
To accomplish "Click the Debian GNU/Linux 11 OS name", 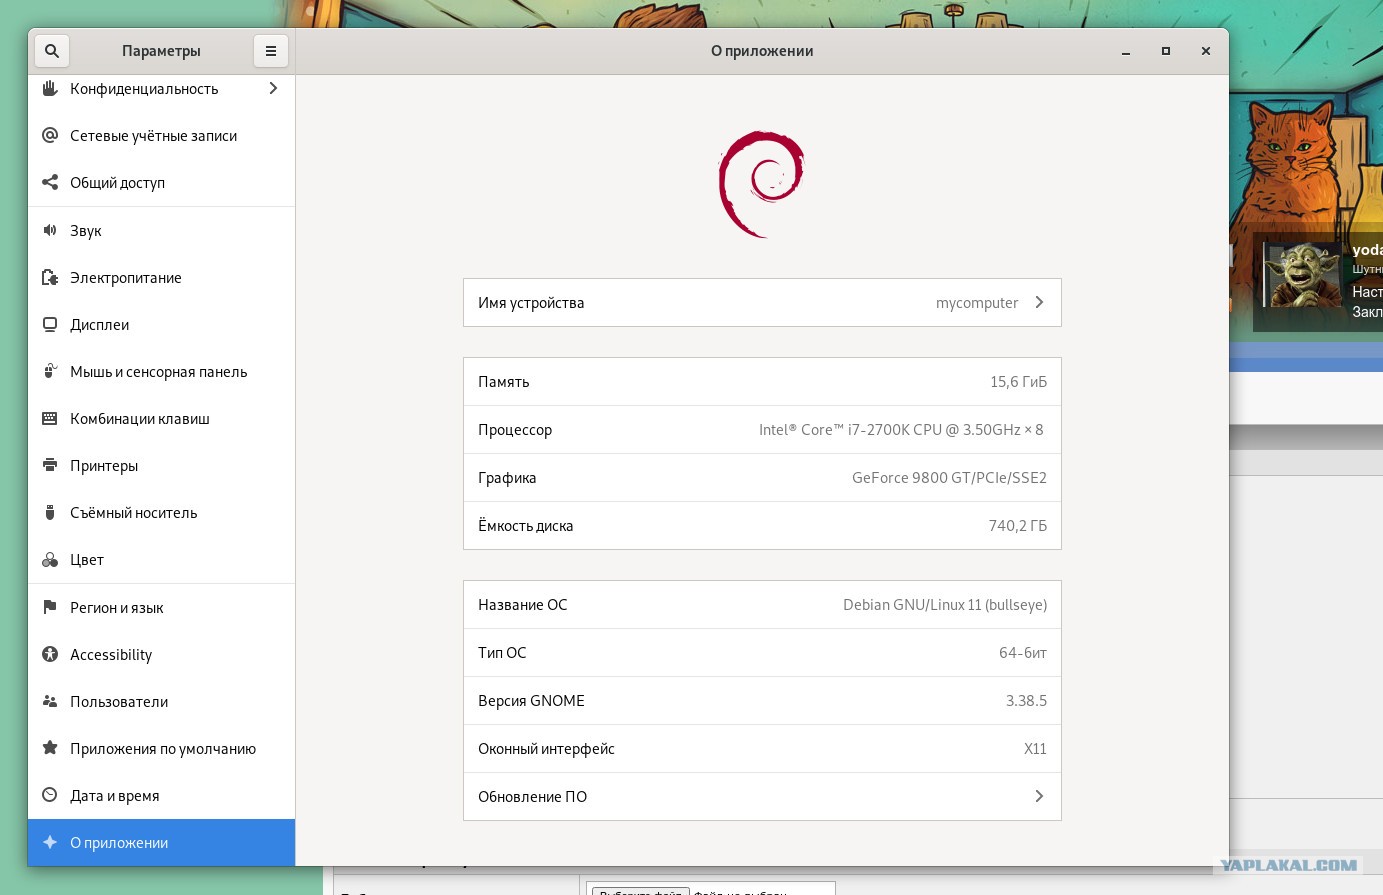I will [945, 605].
